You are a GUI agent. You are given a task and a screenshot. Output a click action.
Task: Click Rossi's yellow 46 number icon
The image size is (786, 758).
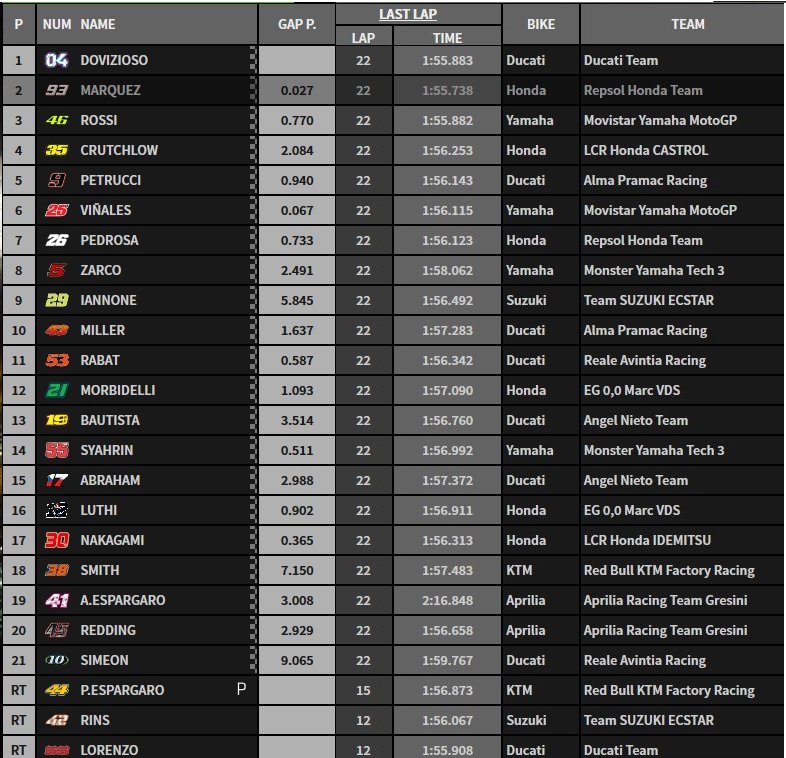tap(56, 120)
